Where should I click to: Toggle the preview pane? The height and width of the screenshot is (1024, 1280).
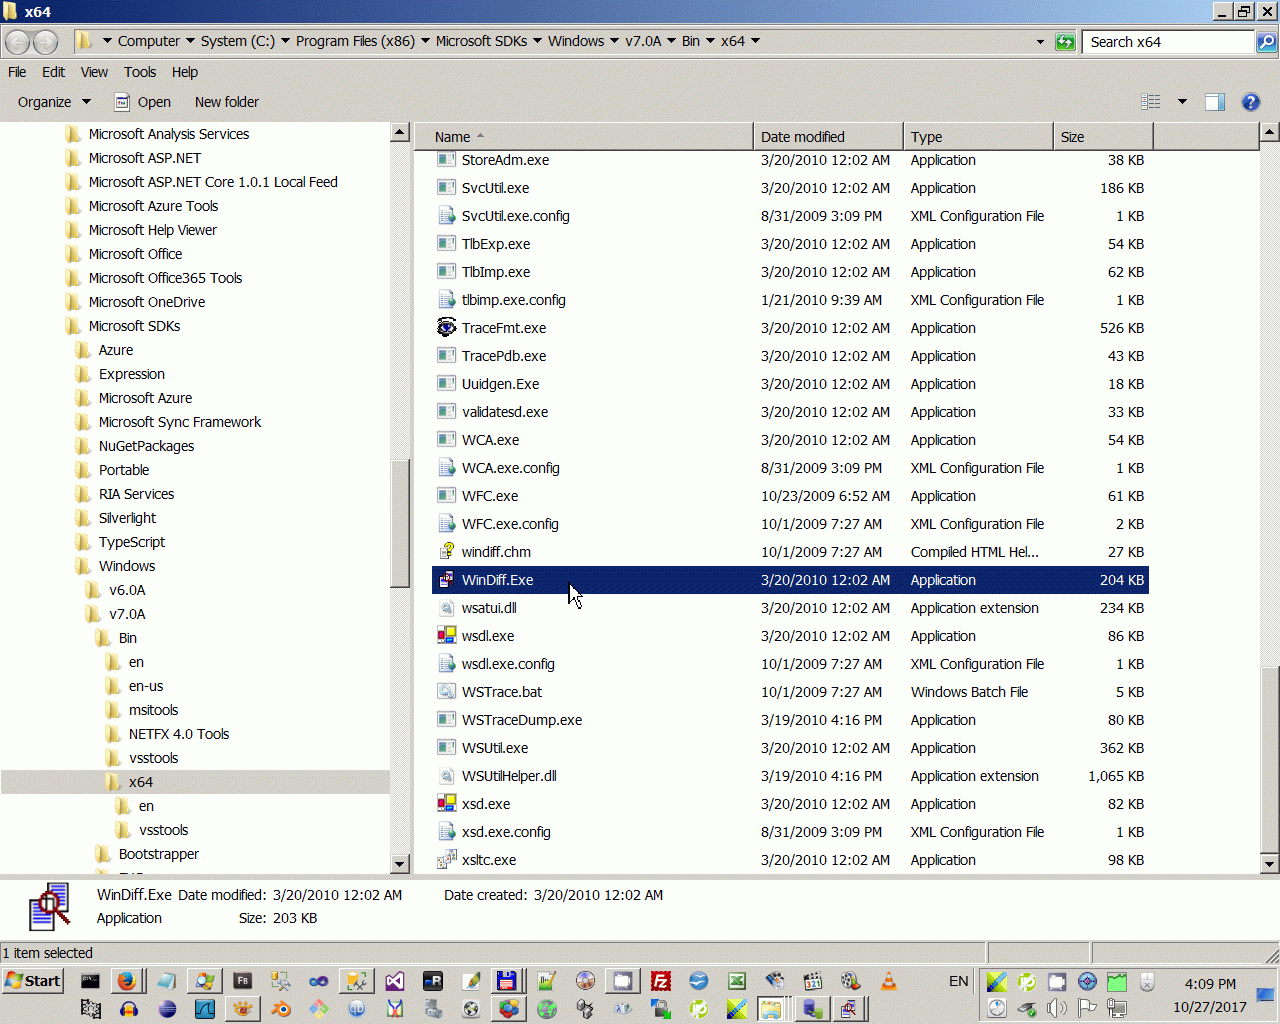coord(1215,102)
